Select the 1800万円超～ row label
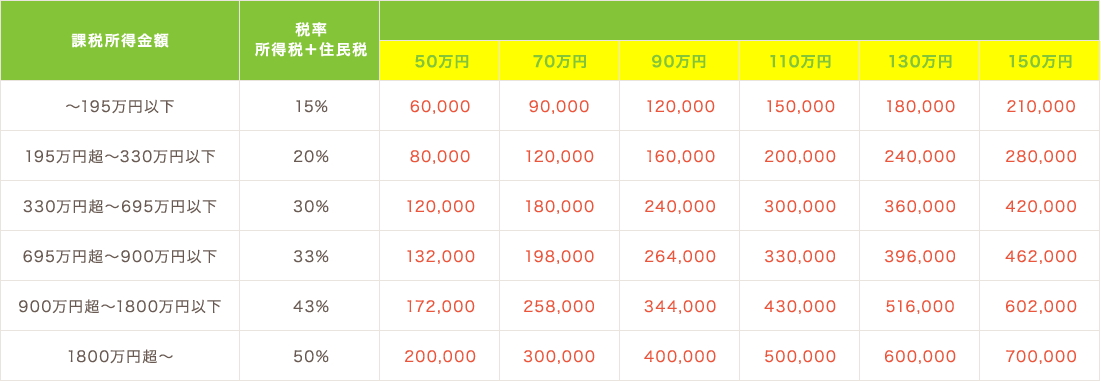The width and height of the screenshot is (1101, 381). click(x=120, y=356)
